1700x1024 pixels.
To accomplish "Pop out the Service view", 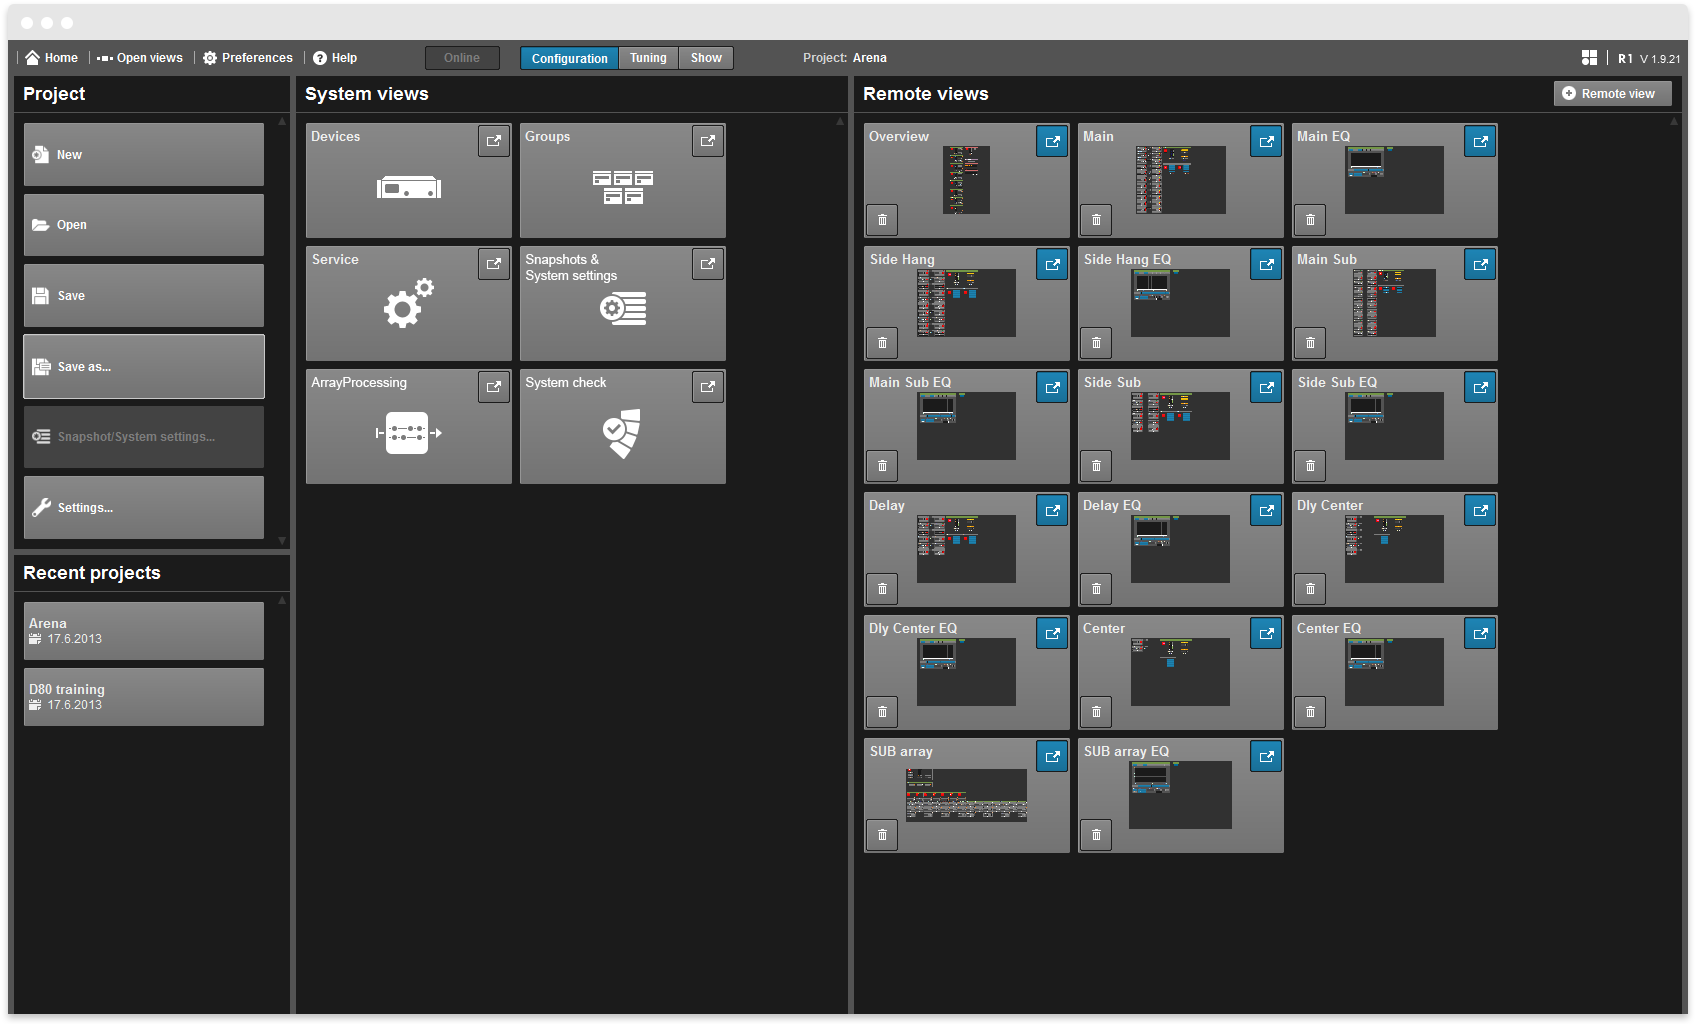I will 494,264.
